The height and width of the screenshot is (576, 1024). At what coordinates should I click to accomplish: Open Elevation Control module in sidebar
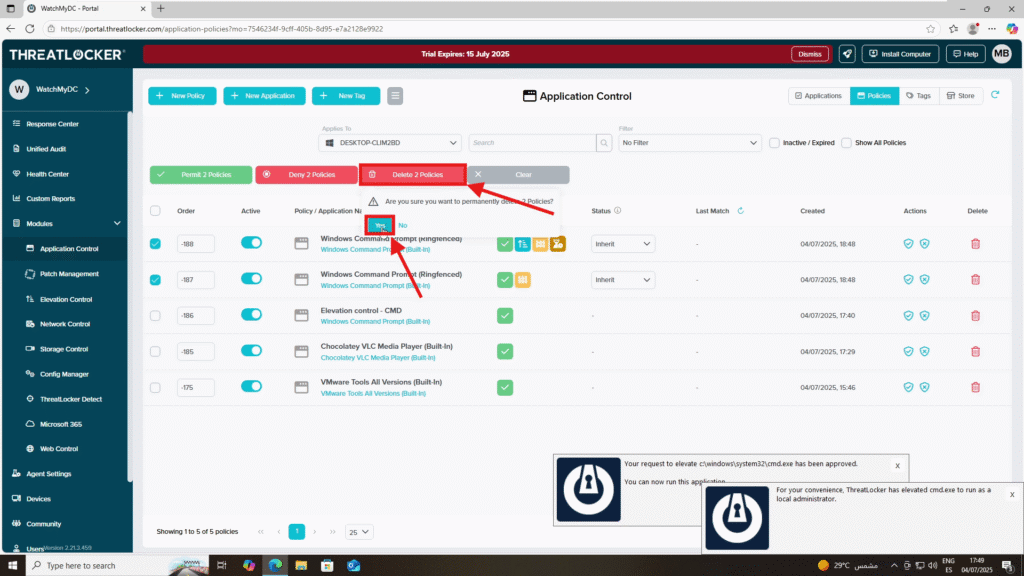click(x=65, y=299)
